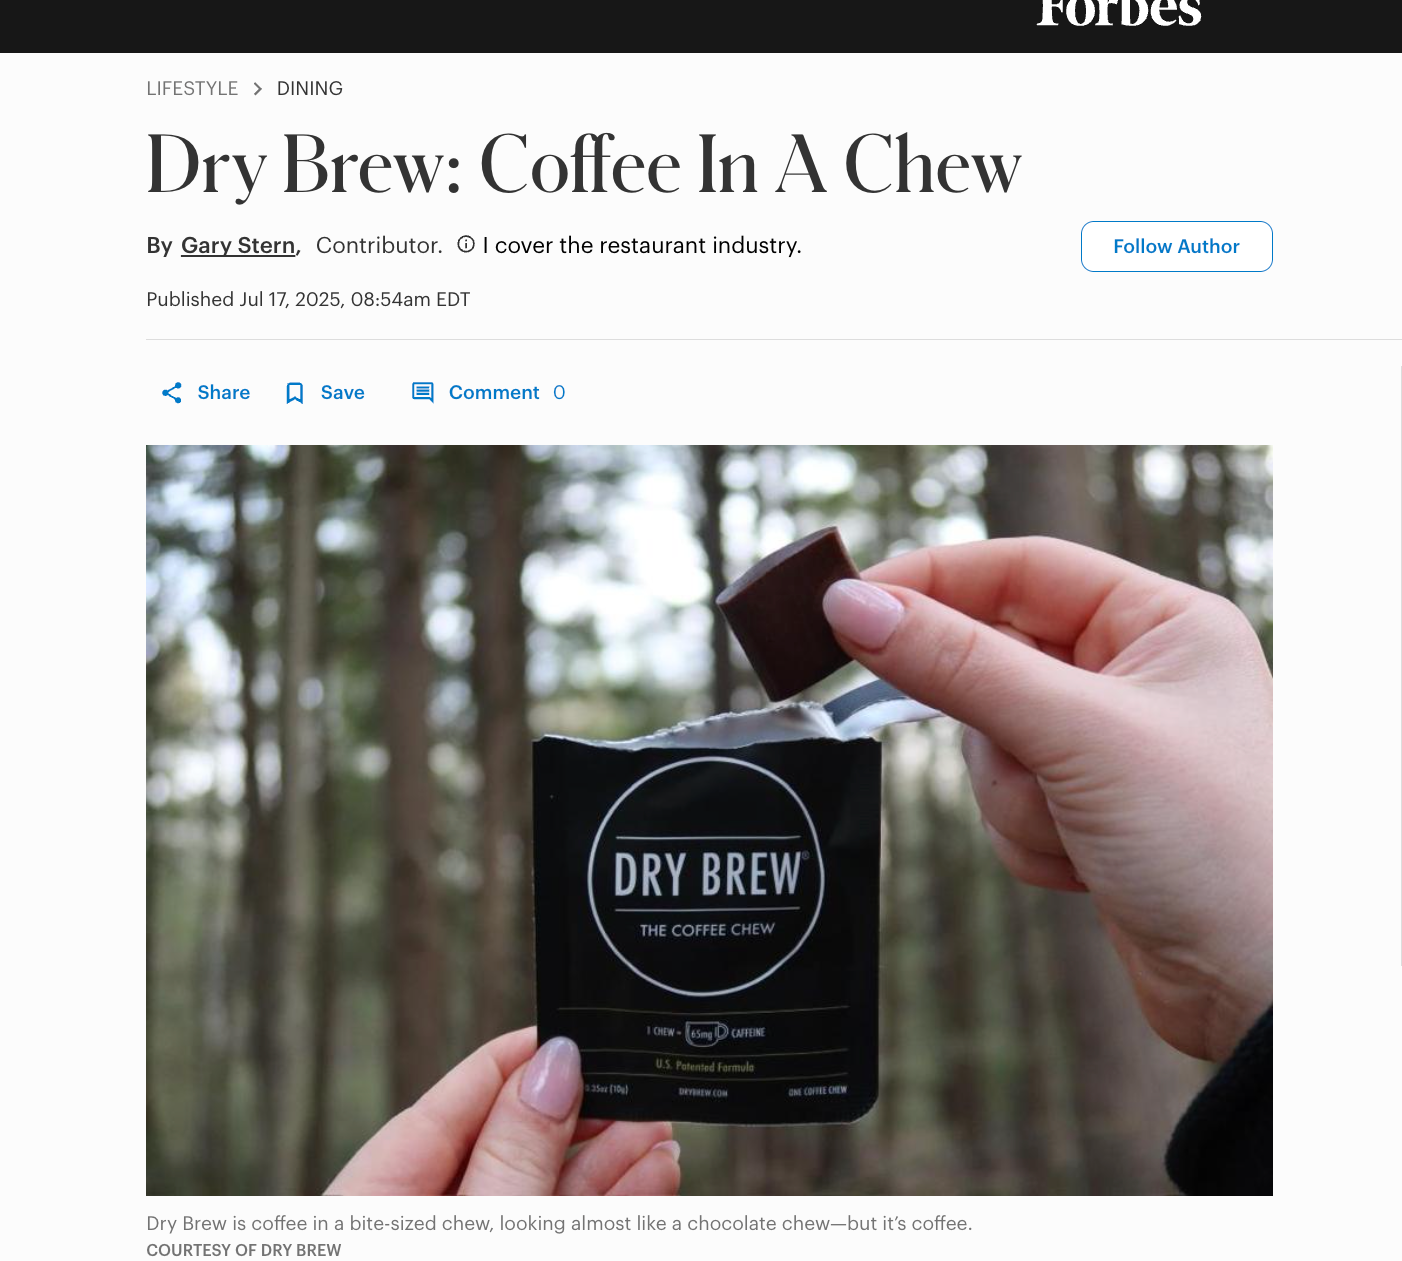
Task: Click the Courtesy of Dry Brew credit
Action: 244,1250
